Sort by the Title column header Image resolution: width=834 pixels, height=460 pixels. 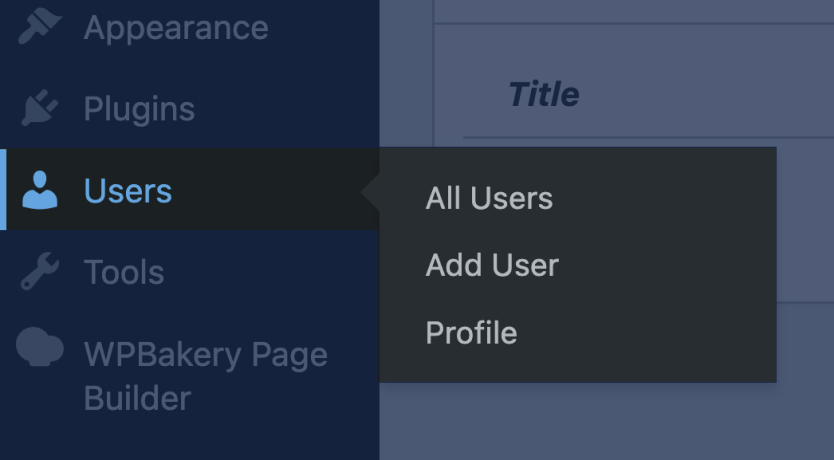click(x=543, y=95)
